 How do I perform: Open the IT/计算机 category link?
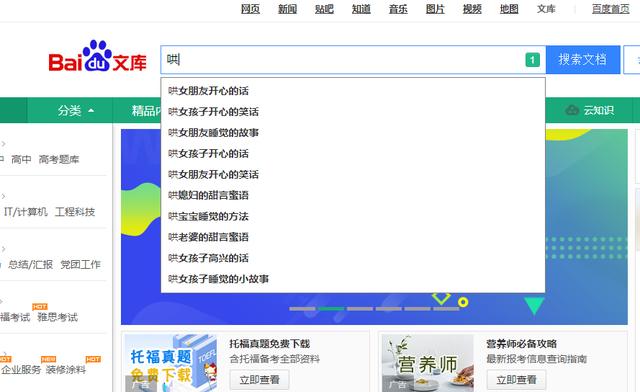tap(26, 212)
